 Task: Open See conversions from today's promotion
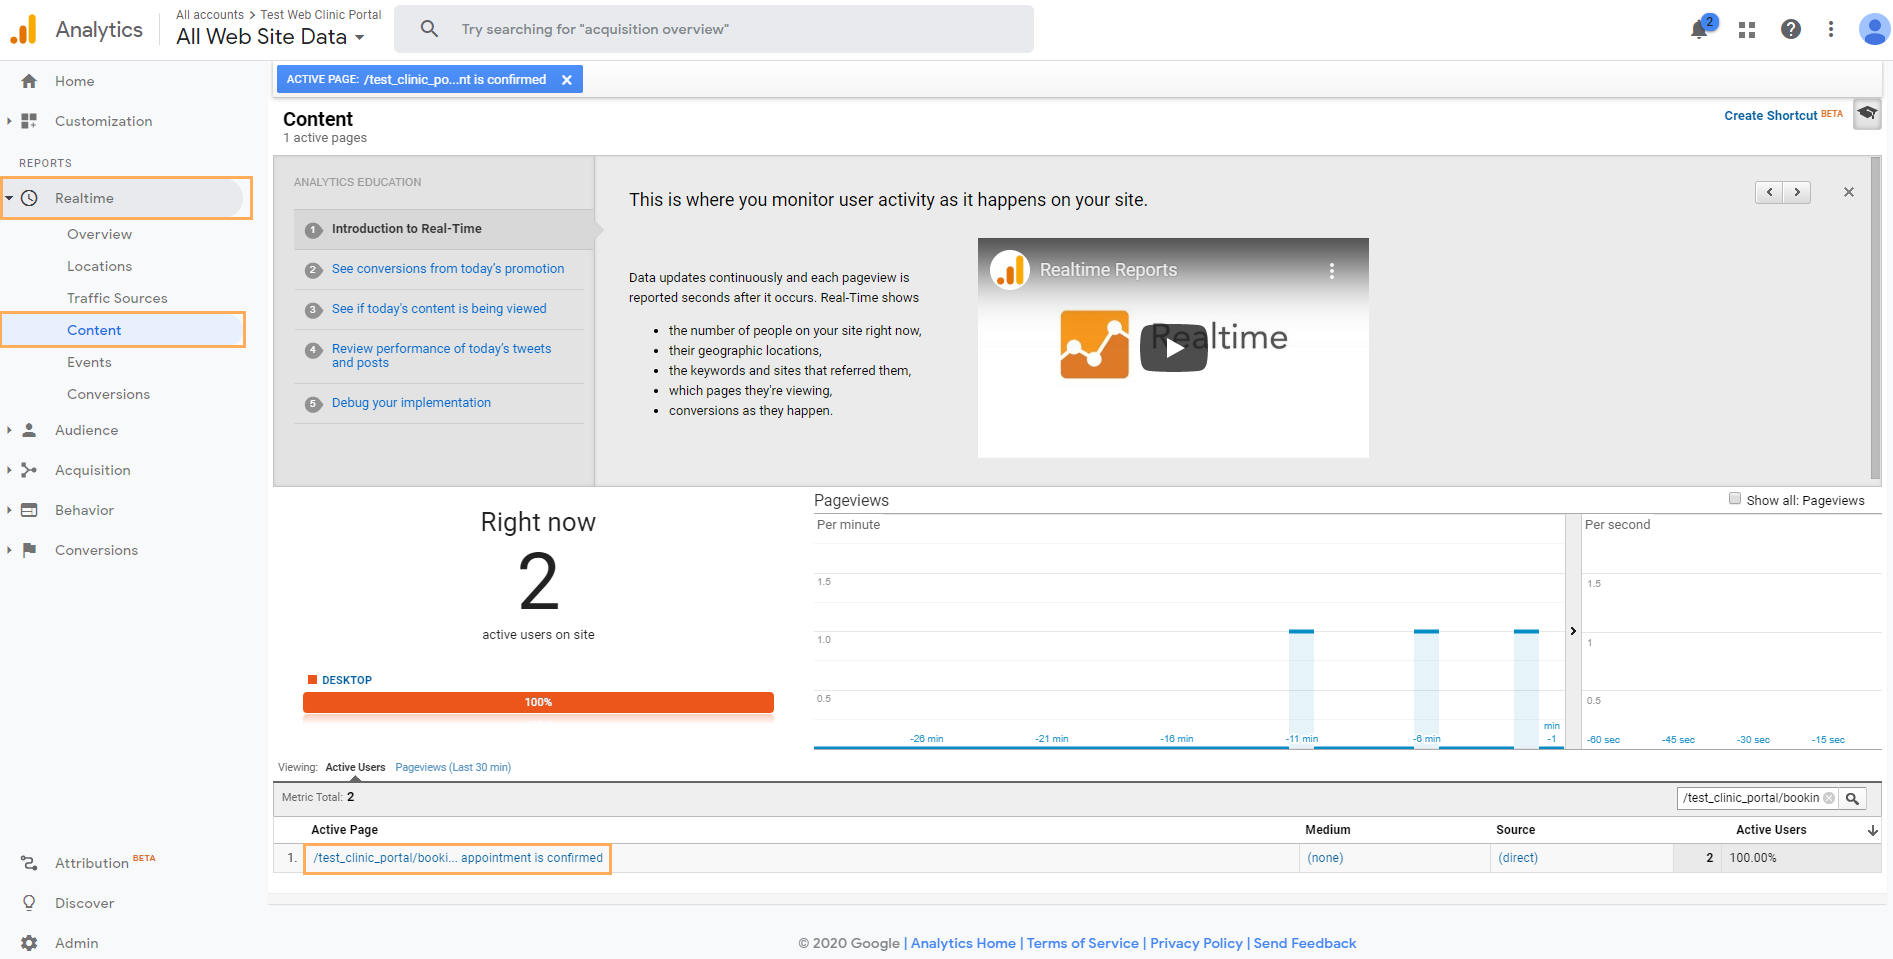tap(448, 269)
